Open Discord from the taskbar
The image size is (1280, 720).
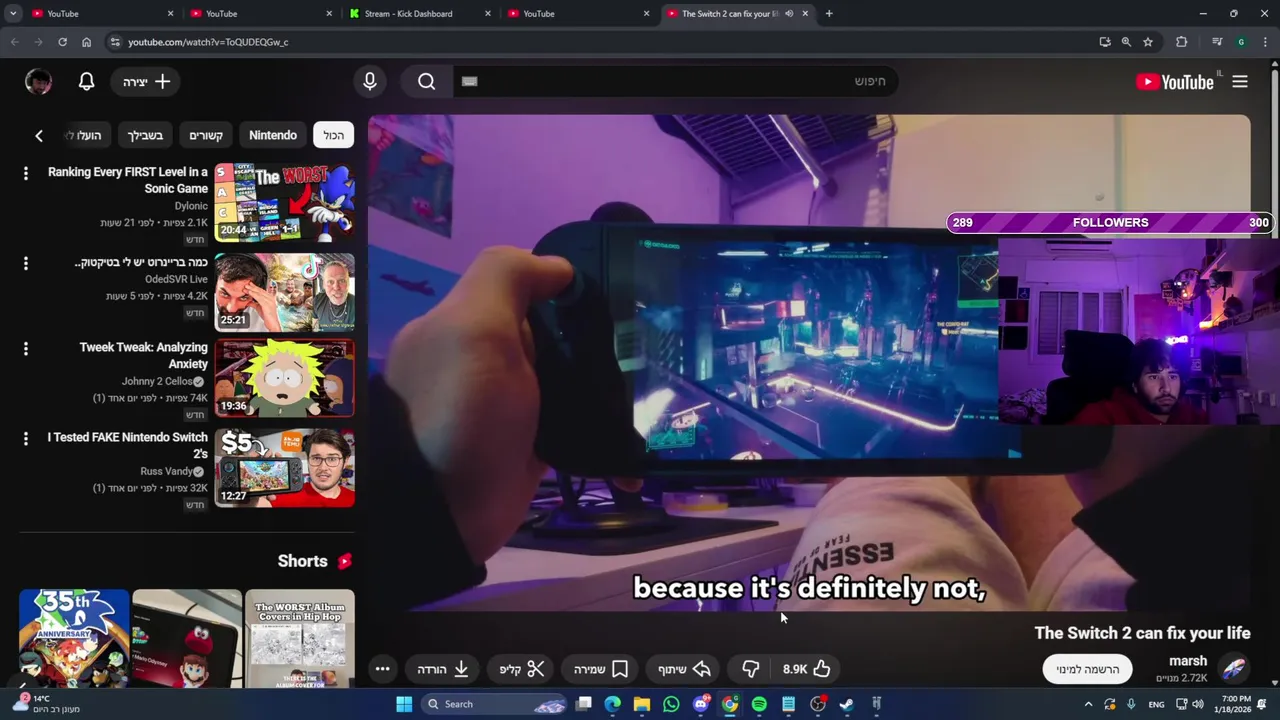click(701, 704)
